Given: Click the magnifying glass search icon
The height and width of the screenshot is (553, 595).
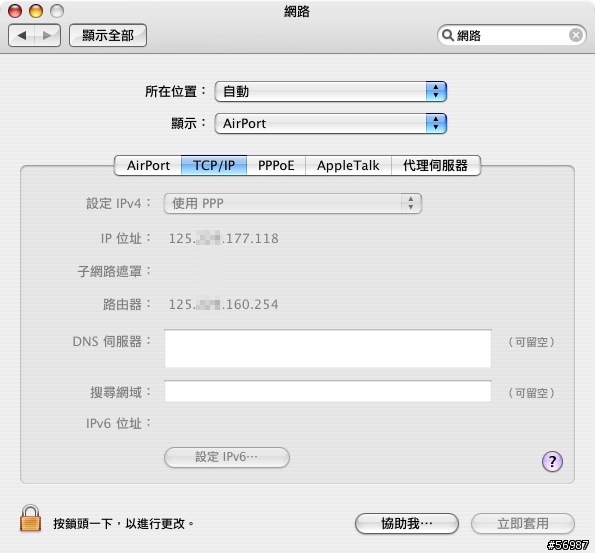Looking at the screenshot, I should [448, 35].
